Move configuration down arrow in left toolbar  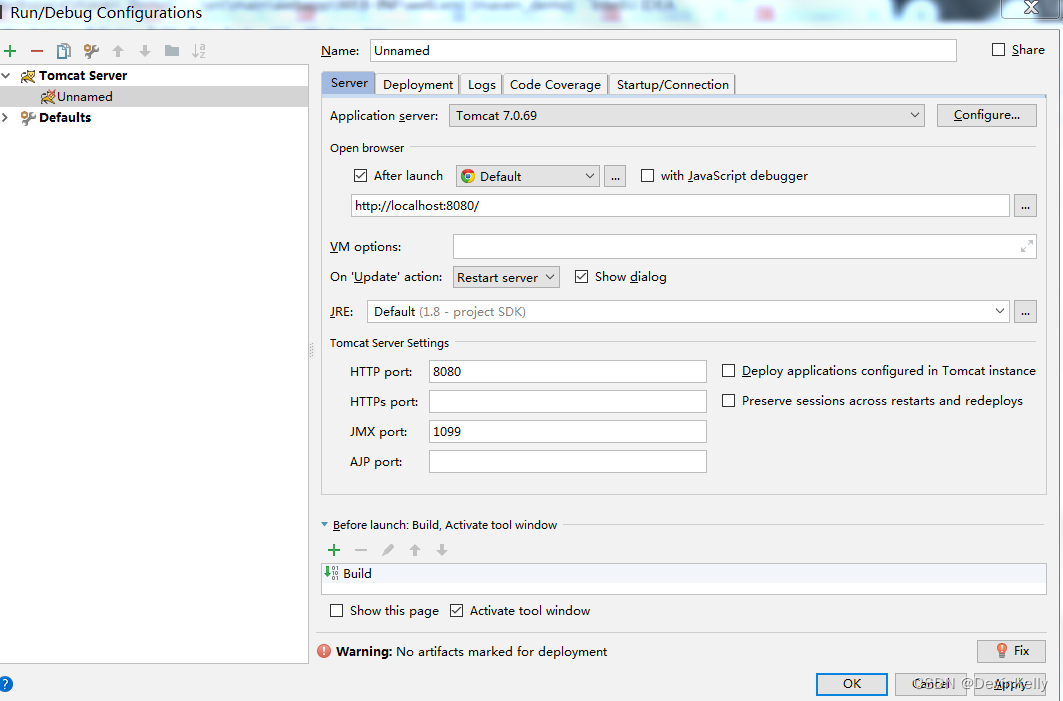(x=144, y=51)
